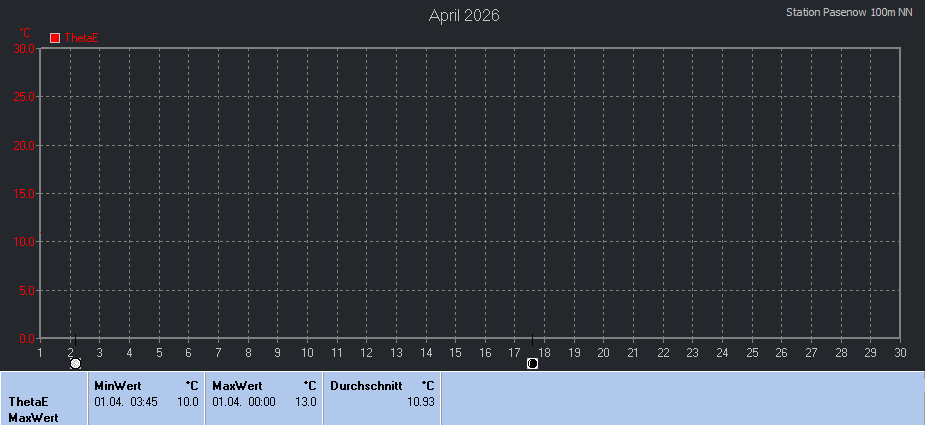Click the red °C unit label above the y-axis
This screenshot has width=925, height=425.
pos(25,33)
